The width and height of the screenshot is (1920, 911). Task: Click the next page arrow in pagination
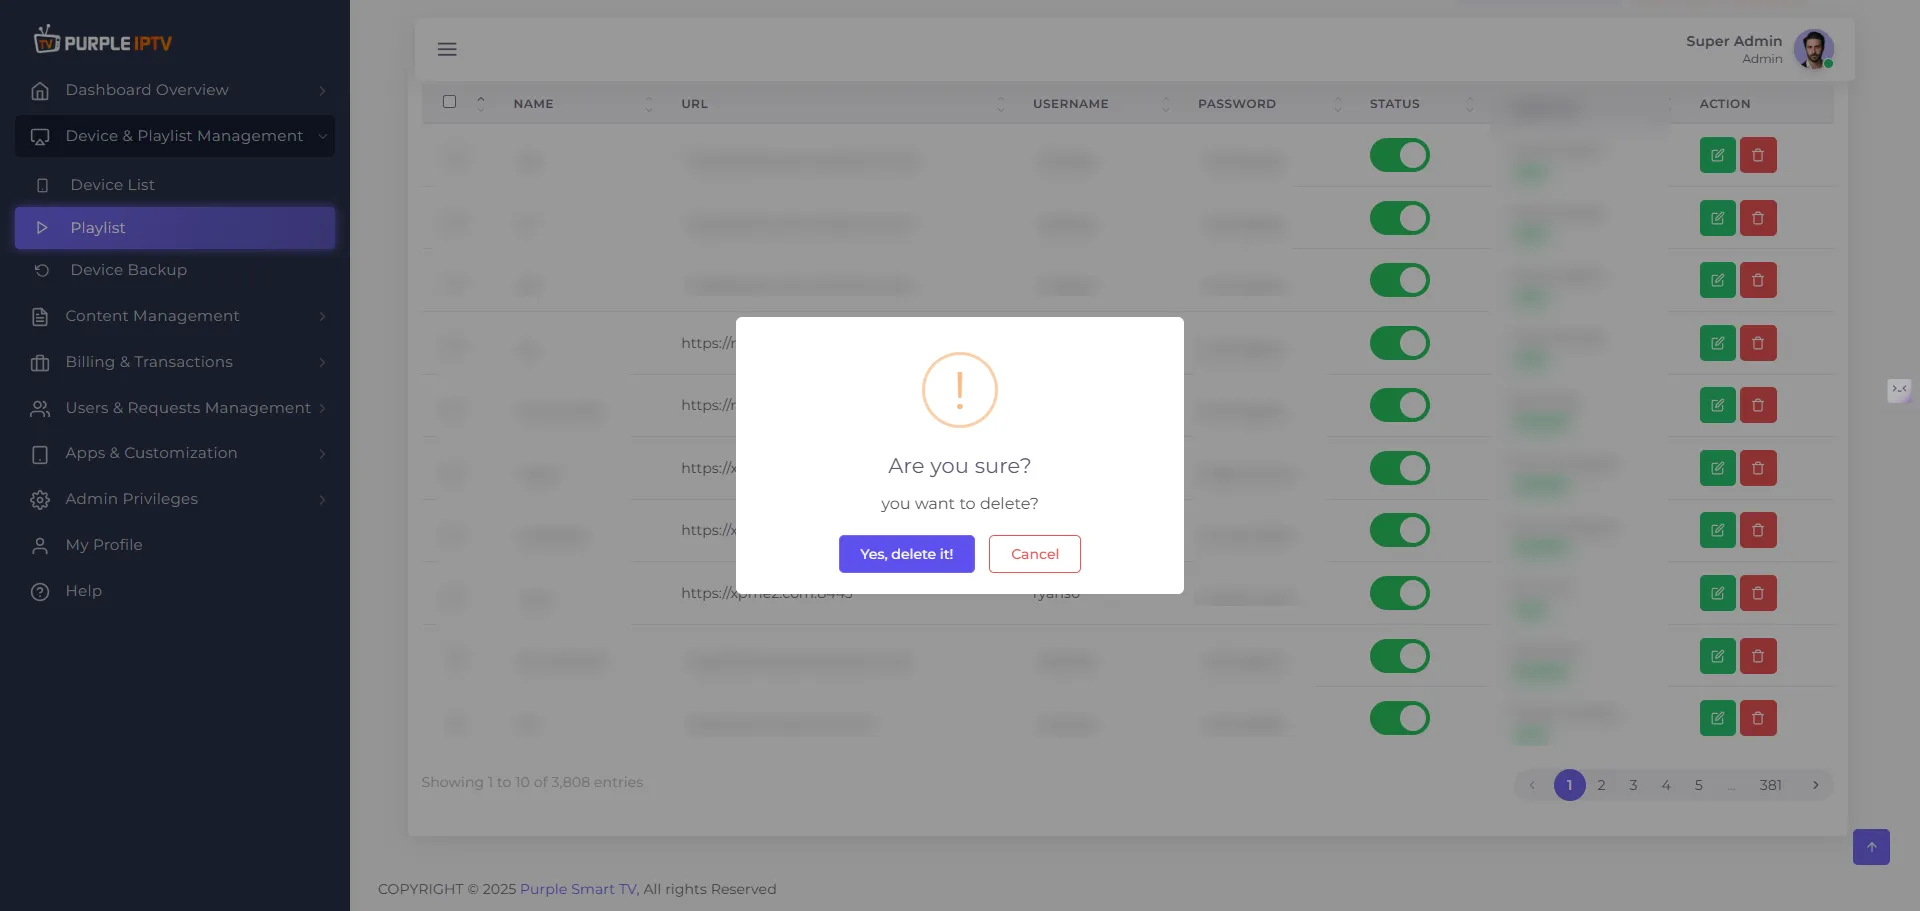[x=1815, y=785]
